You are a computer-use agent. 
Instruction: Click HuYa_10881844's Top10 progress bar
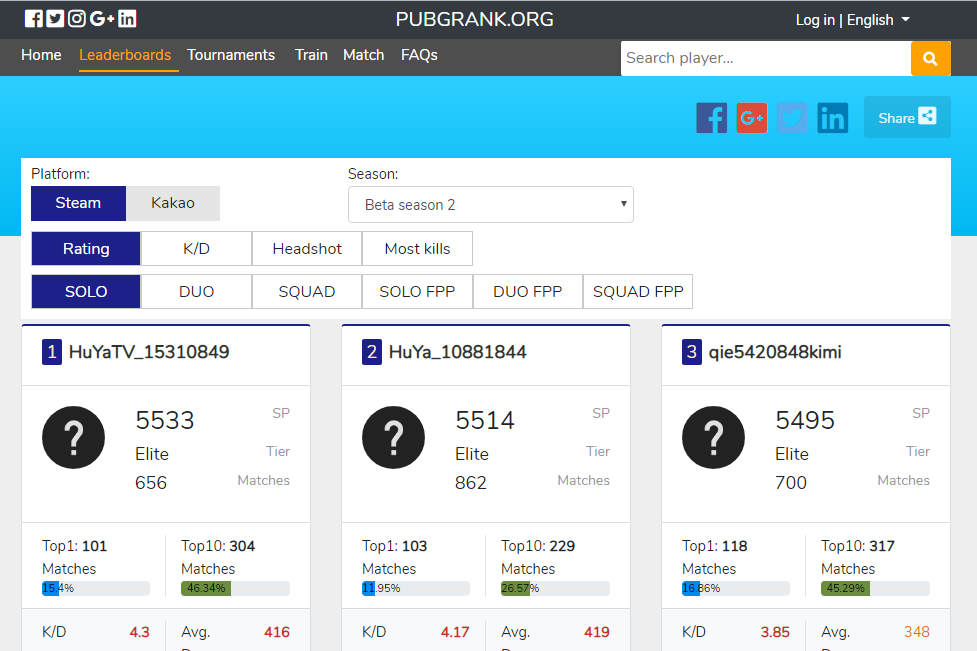[x=555, y=588]
